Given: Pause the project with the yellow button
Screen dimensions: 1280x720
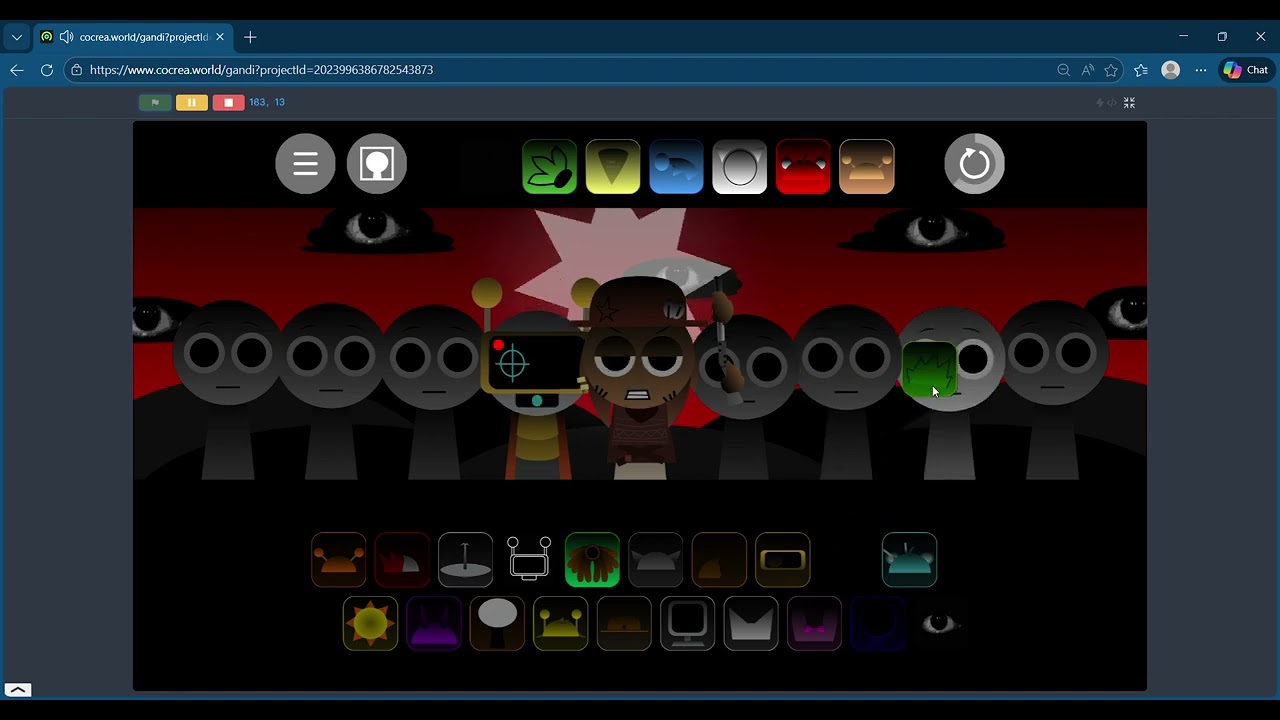Looking at the screenshot, I should click(191, 102).
